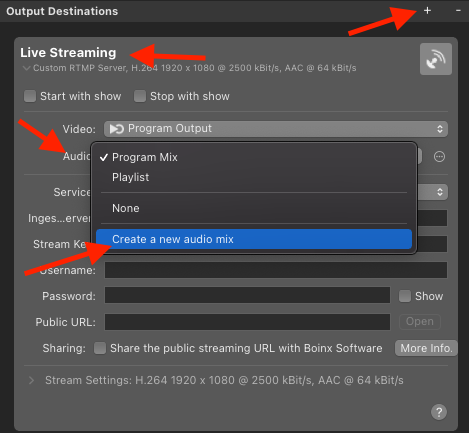Collapse the Live Streaming summary chevron
This screenshot has height=433, width=469.
[26, 68]
